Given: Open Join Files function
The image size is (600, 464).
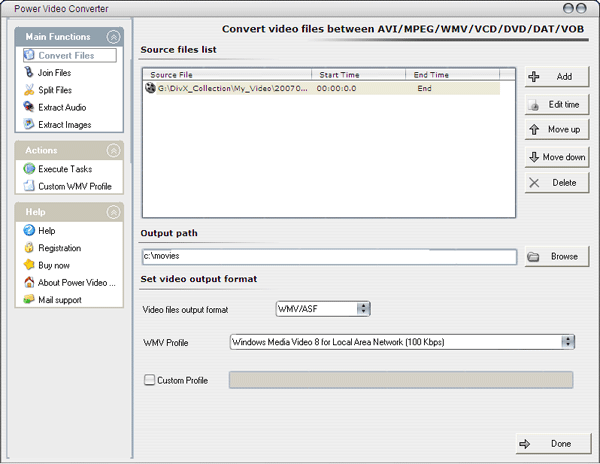Looking at the screenshot, I should (54, 73).
